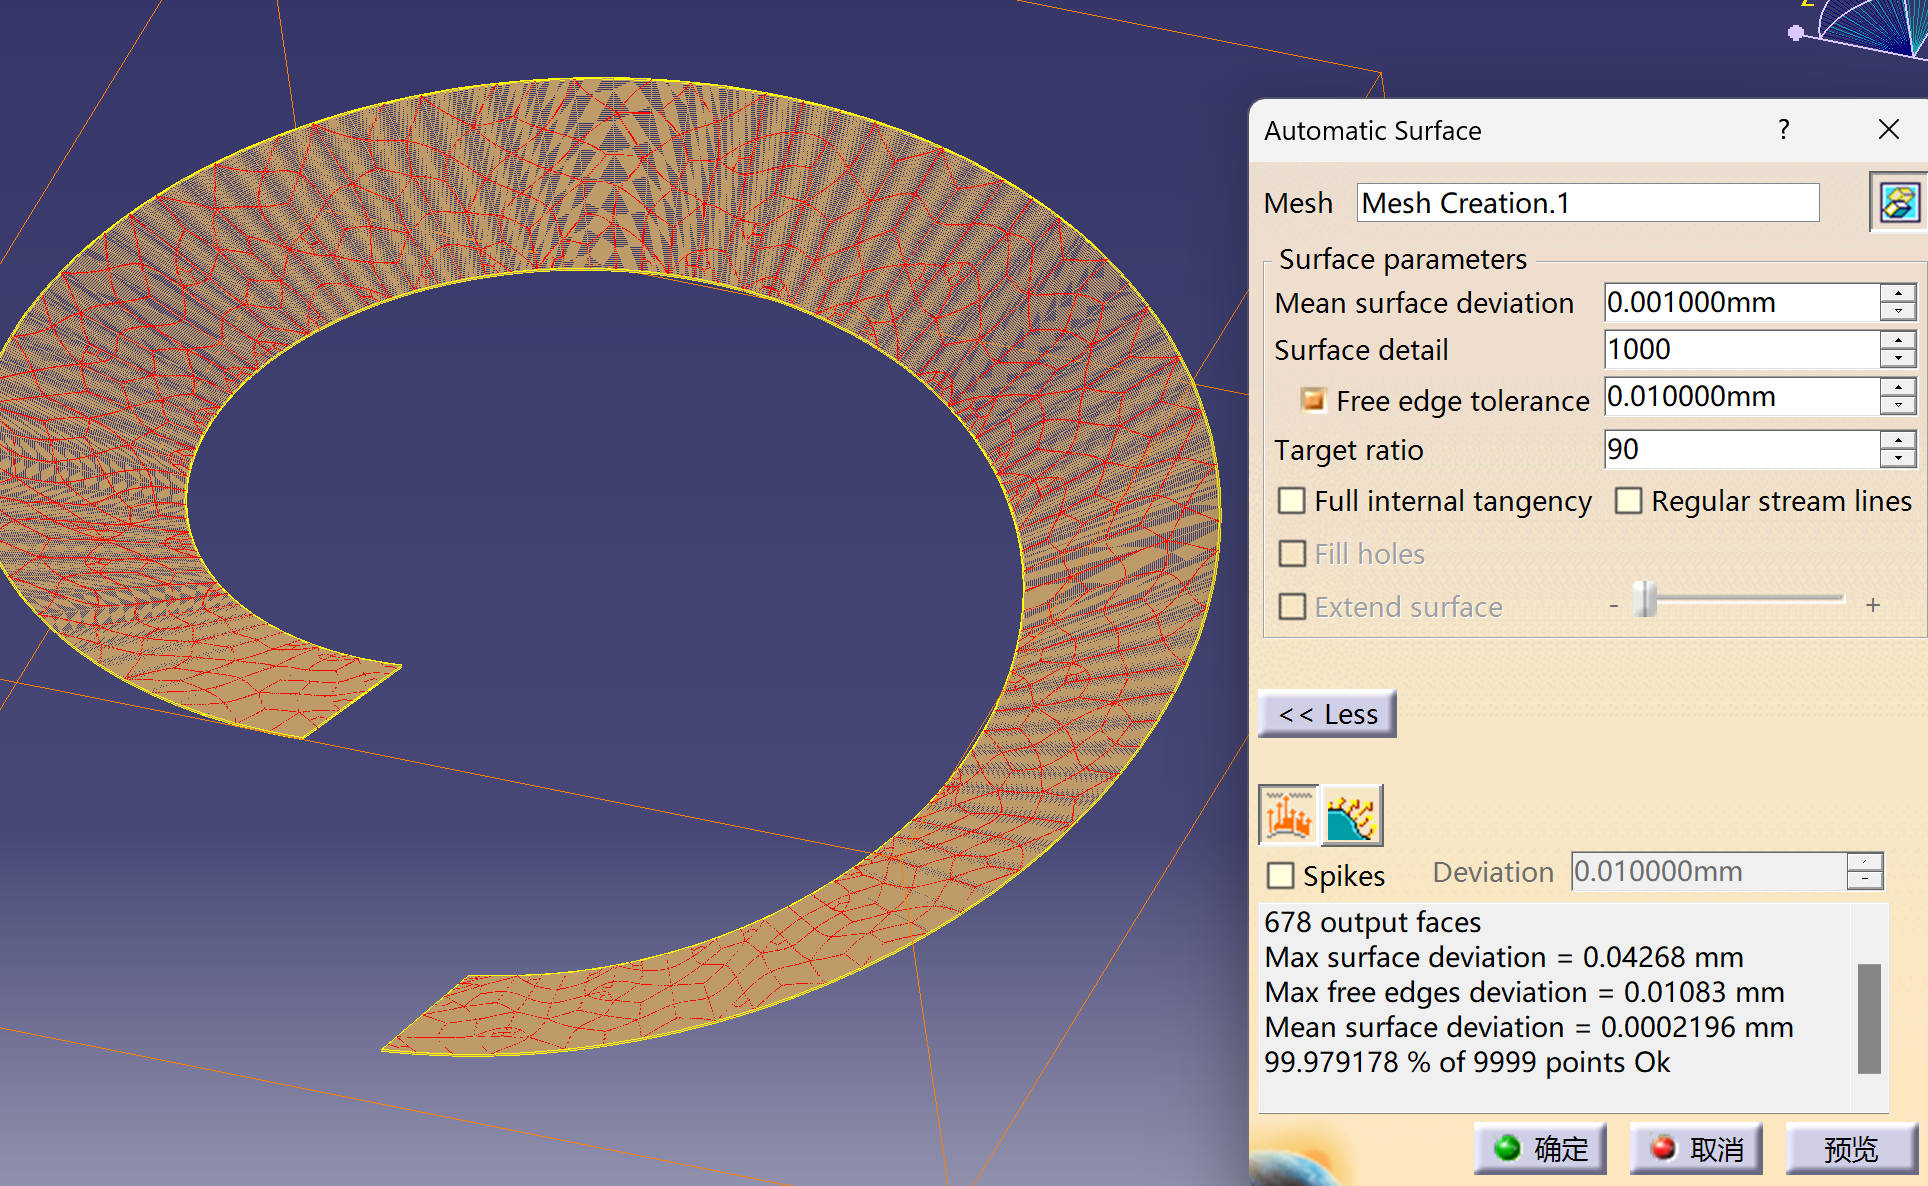Click the Mesh Creation.1 input field

point(1588,203)
